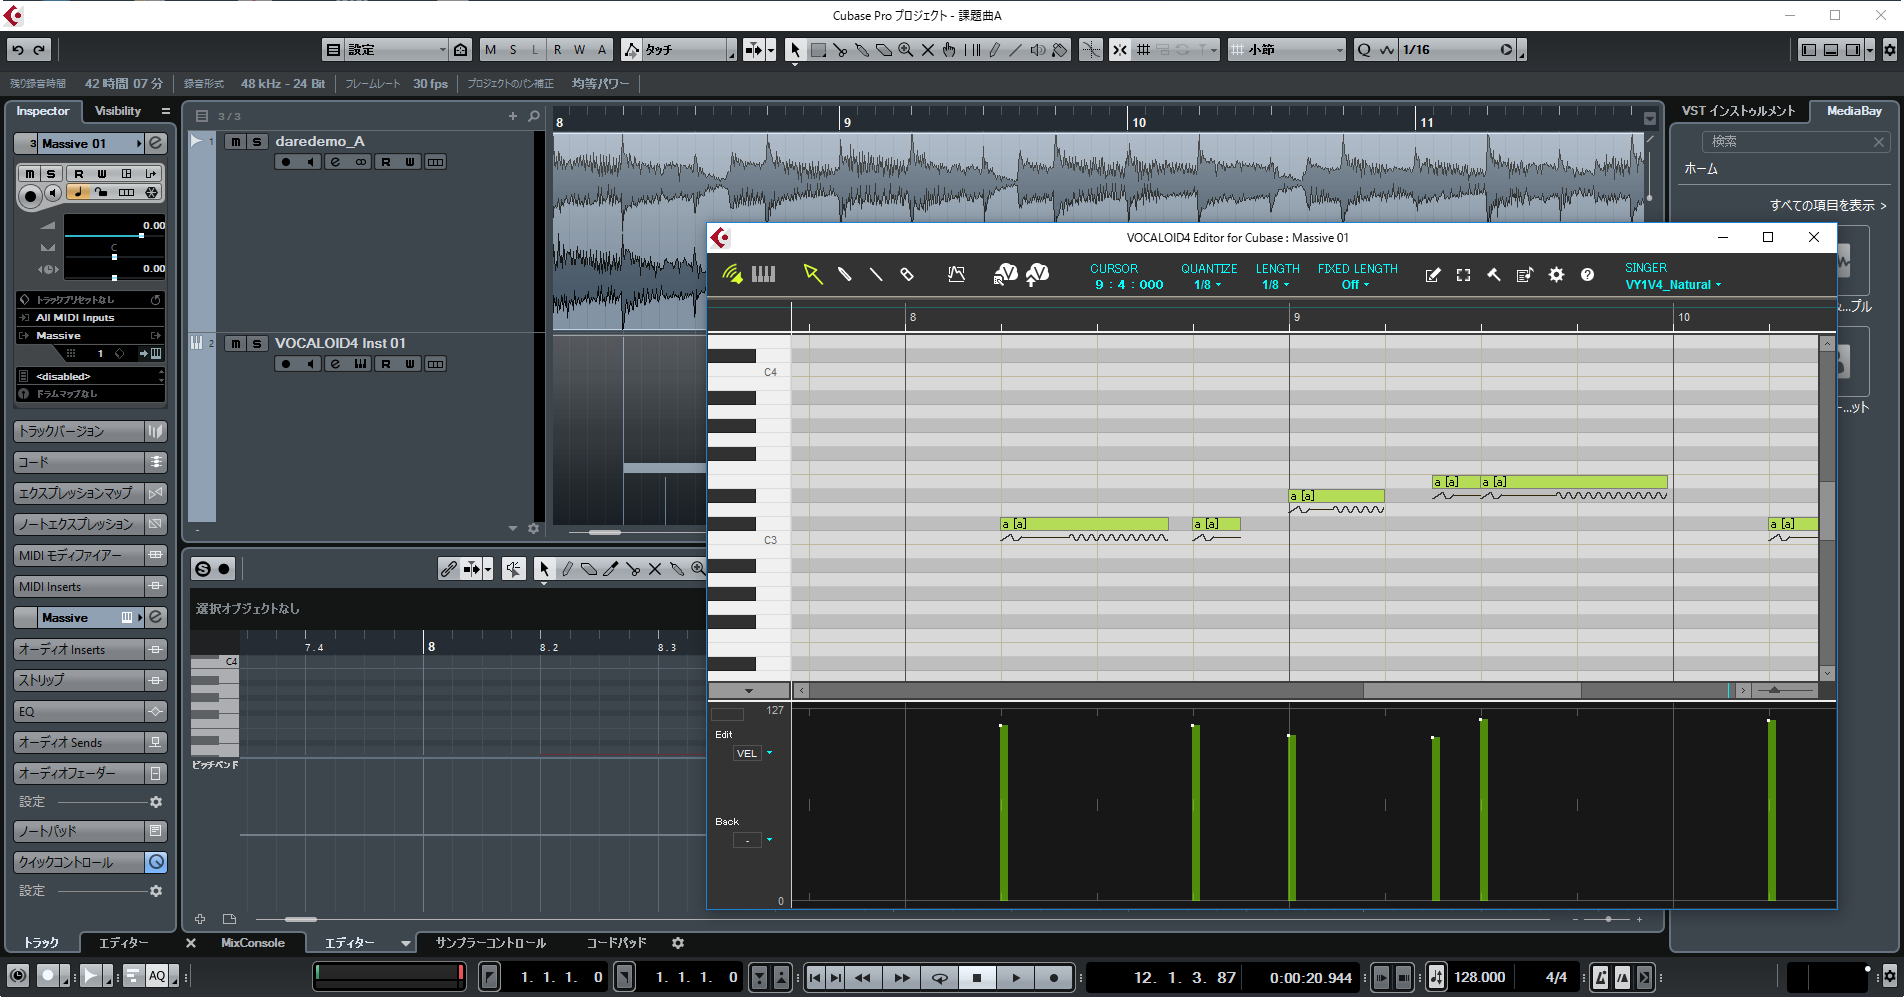This screenshot has width=1904, height=997.
Task: Click the line tool in VOCALOID editor
Action: pyautogui.click(x=876, y=274)
